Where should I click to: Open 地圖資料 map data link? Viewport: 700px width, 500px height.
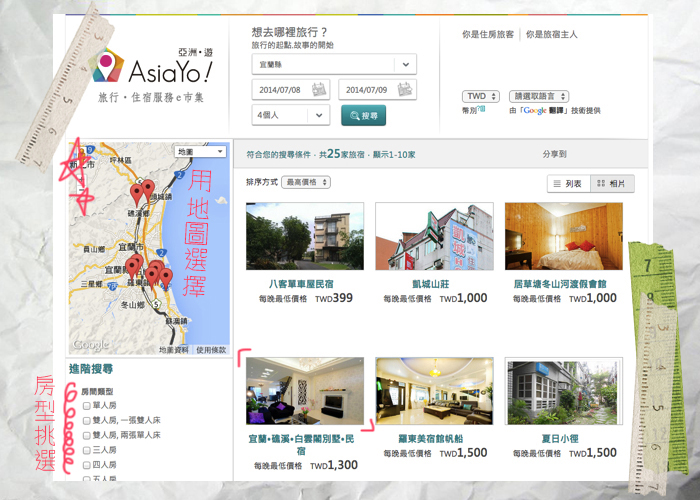coord(174,350)
